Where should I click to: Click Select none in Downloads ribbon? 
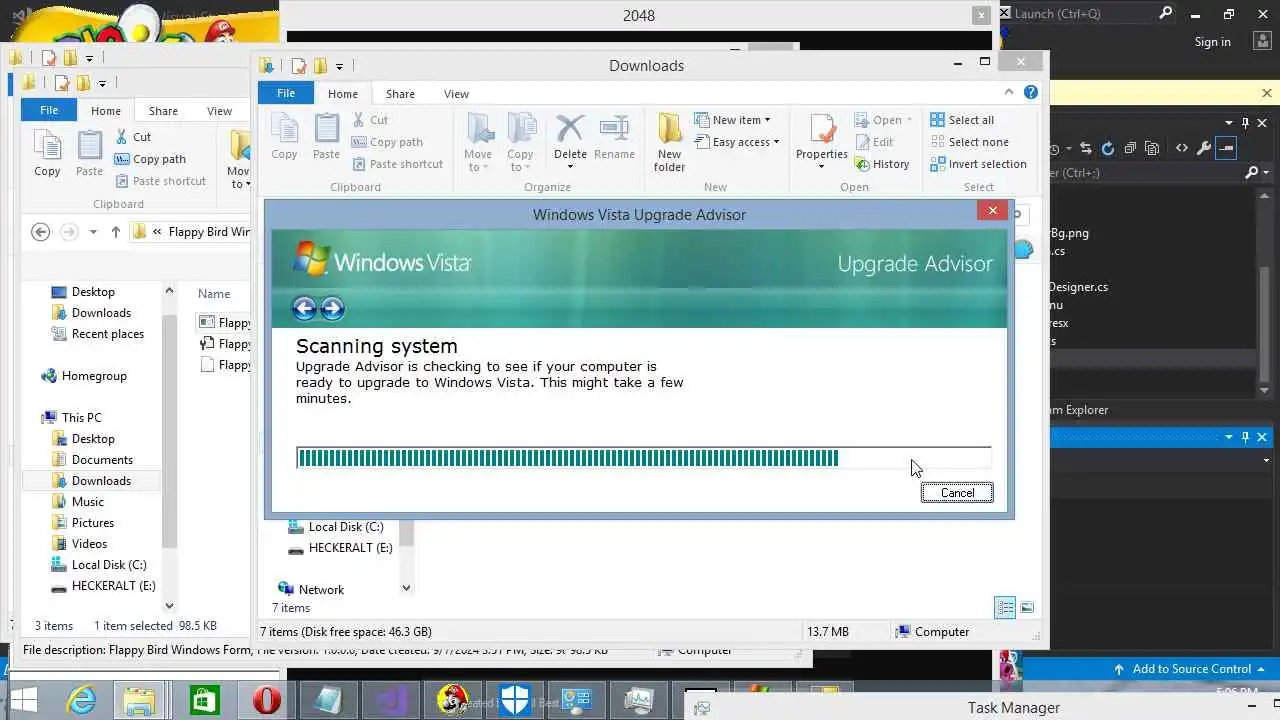969,142
